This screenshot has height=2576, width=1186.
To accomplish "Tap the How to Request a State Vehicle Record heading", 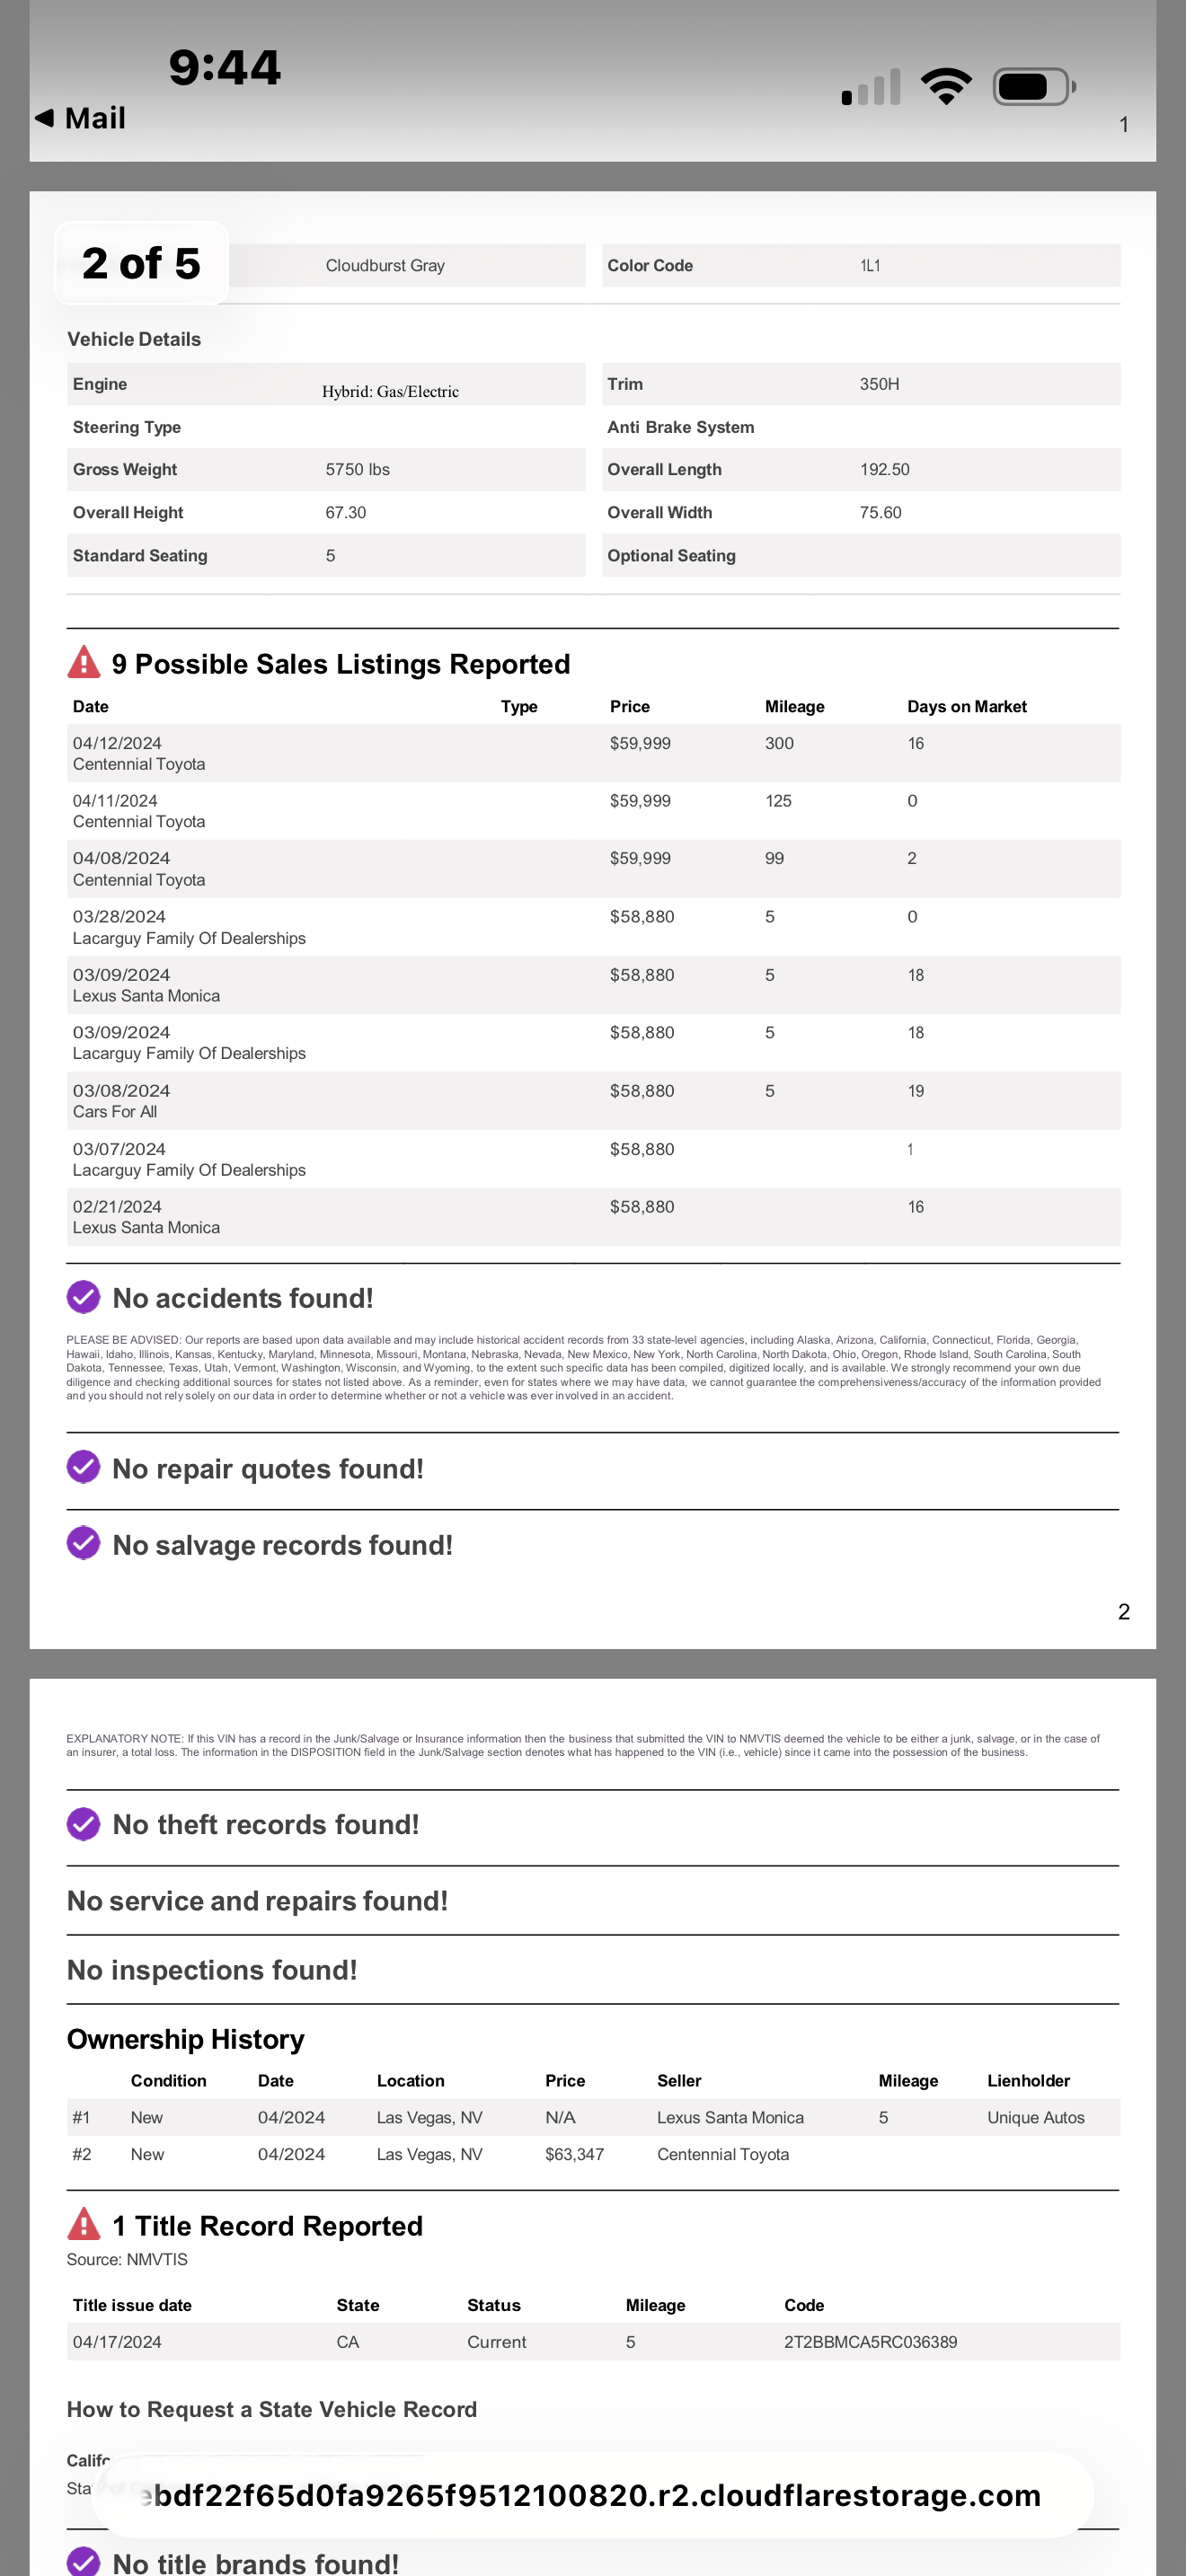I will (272, 2409).
